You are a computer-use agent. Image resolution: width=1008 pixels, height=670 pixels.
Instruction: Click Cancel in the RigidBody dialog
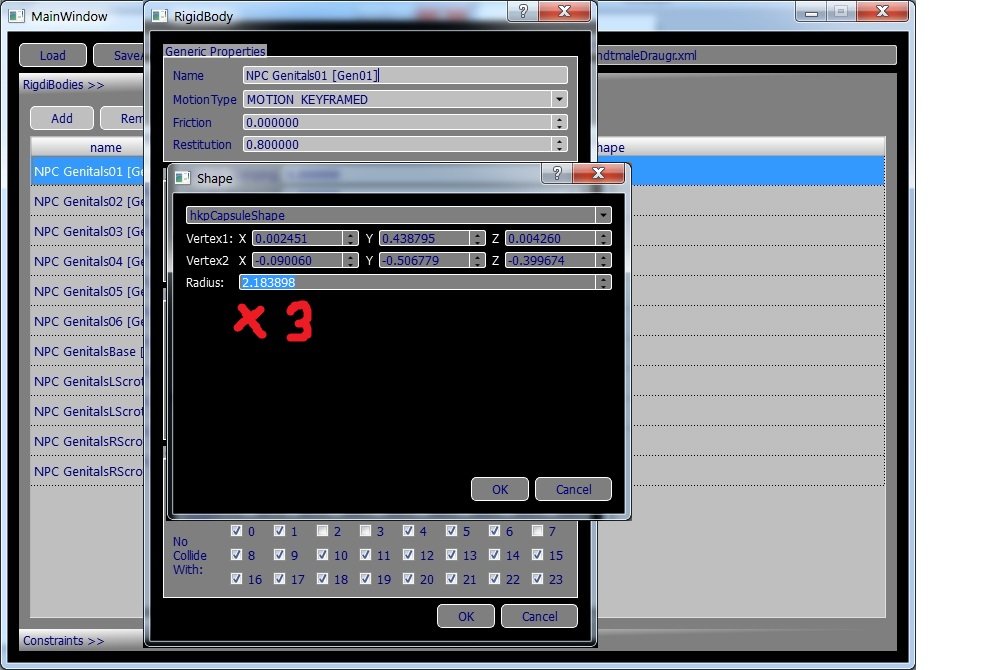coord(539,616)
